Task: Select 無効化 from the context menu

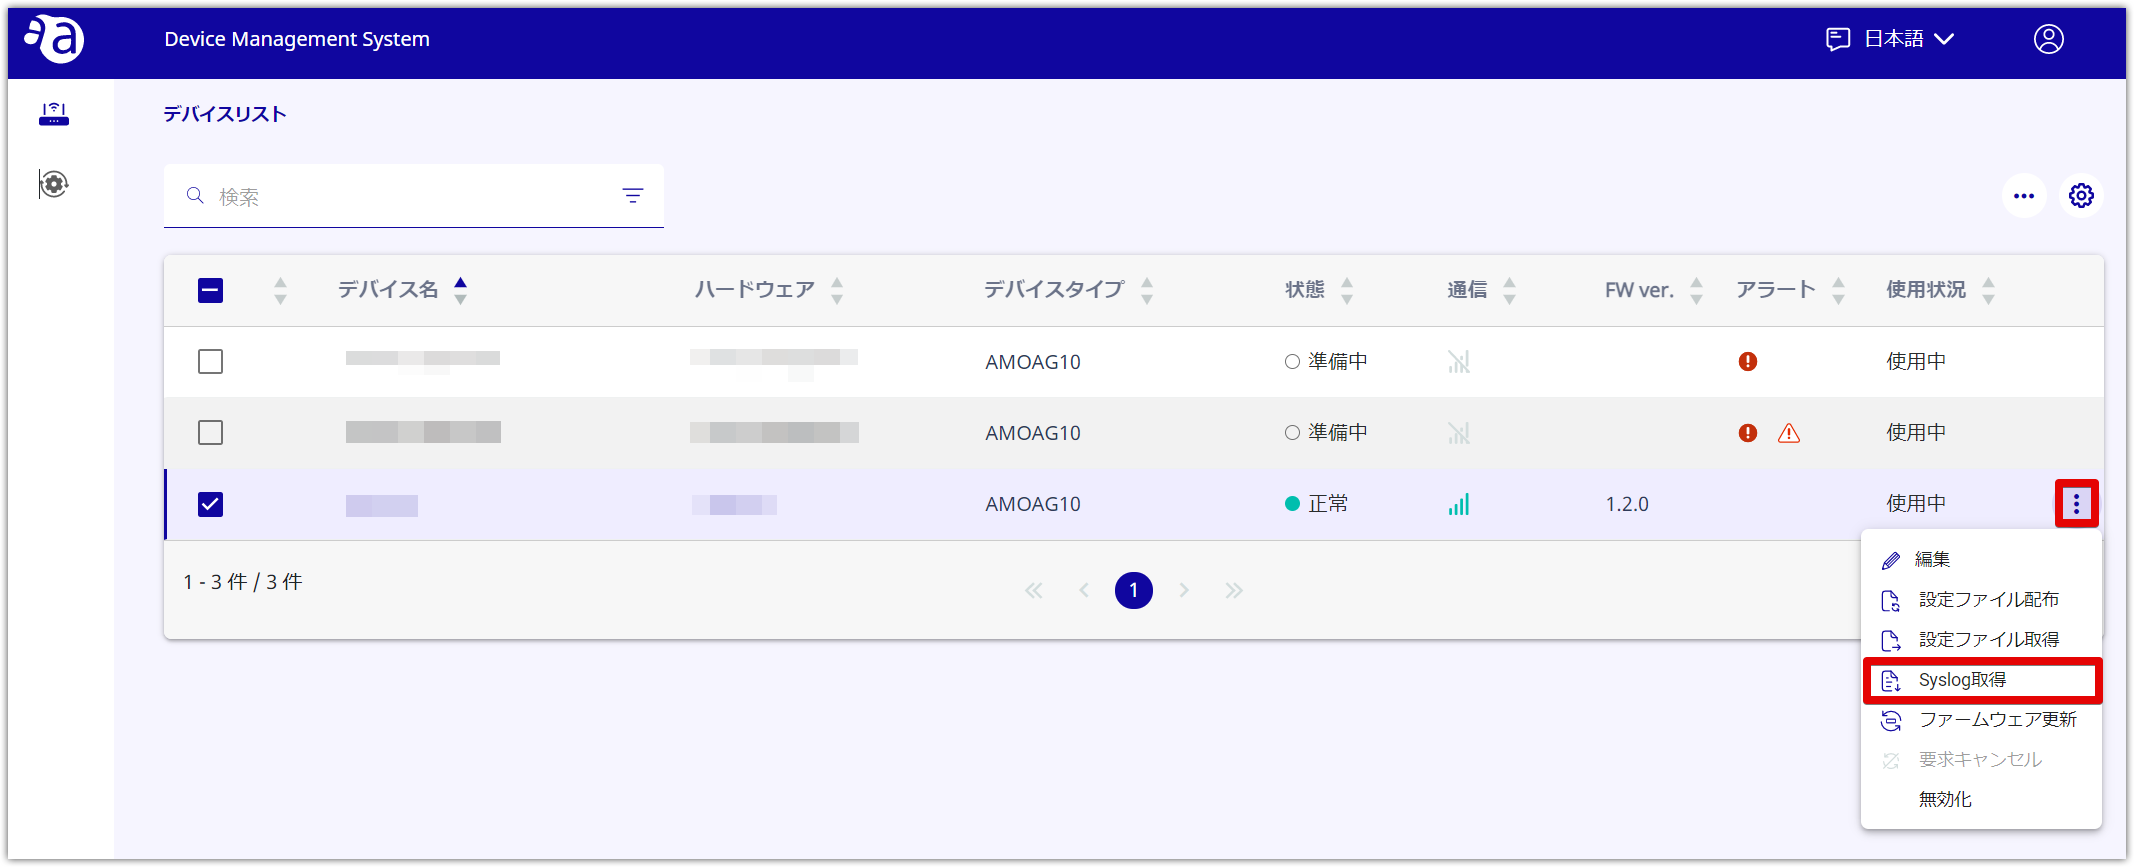Action: [x=1980, y=800]
